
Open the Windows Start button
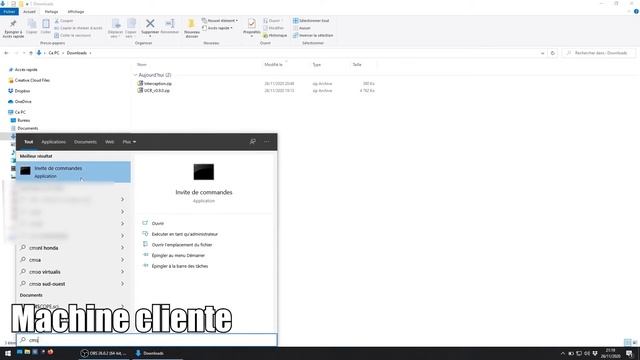coord(7,353)
